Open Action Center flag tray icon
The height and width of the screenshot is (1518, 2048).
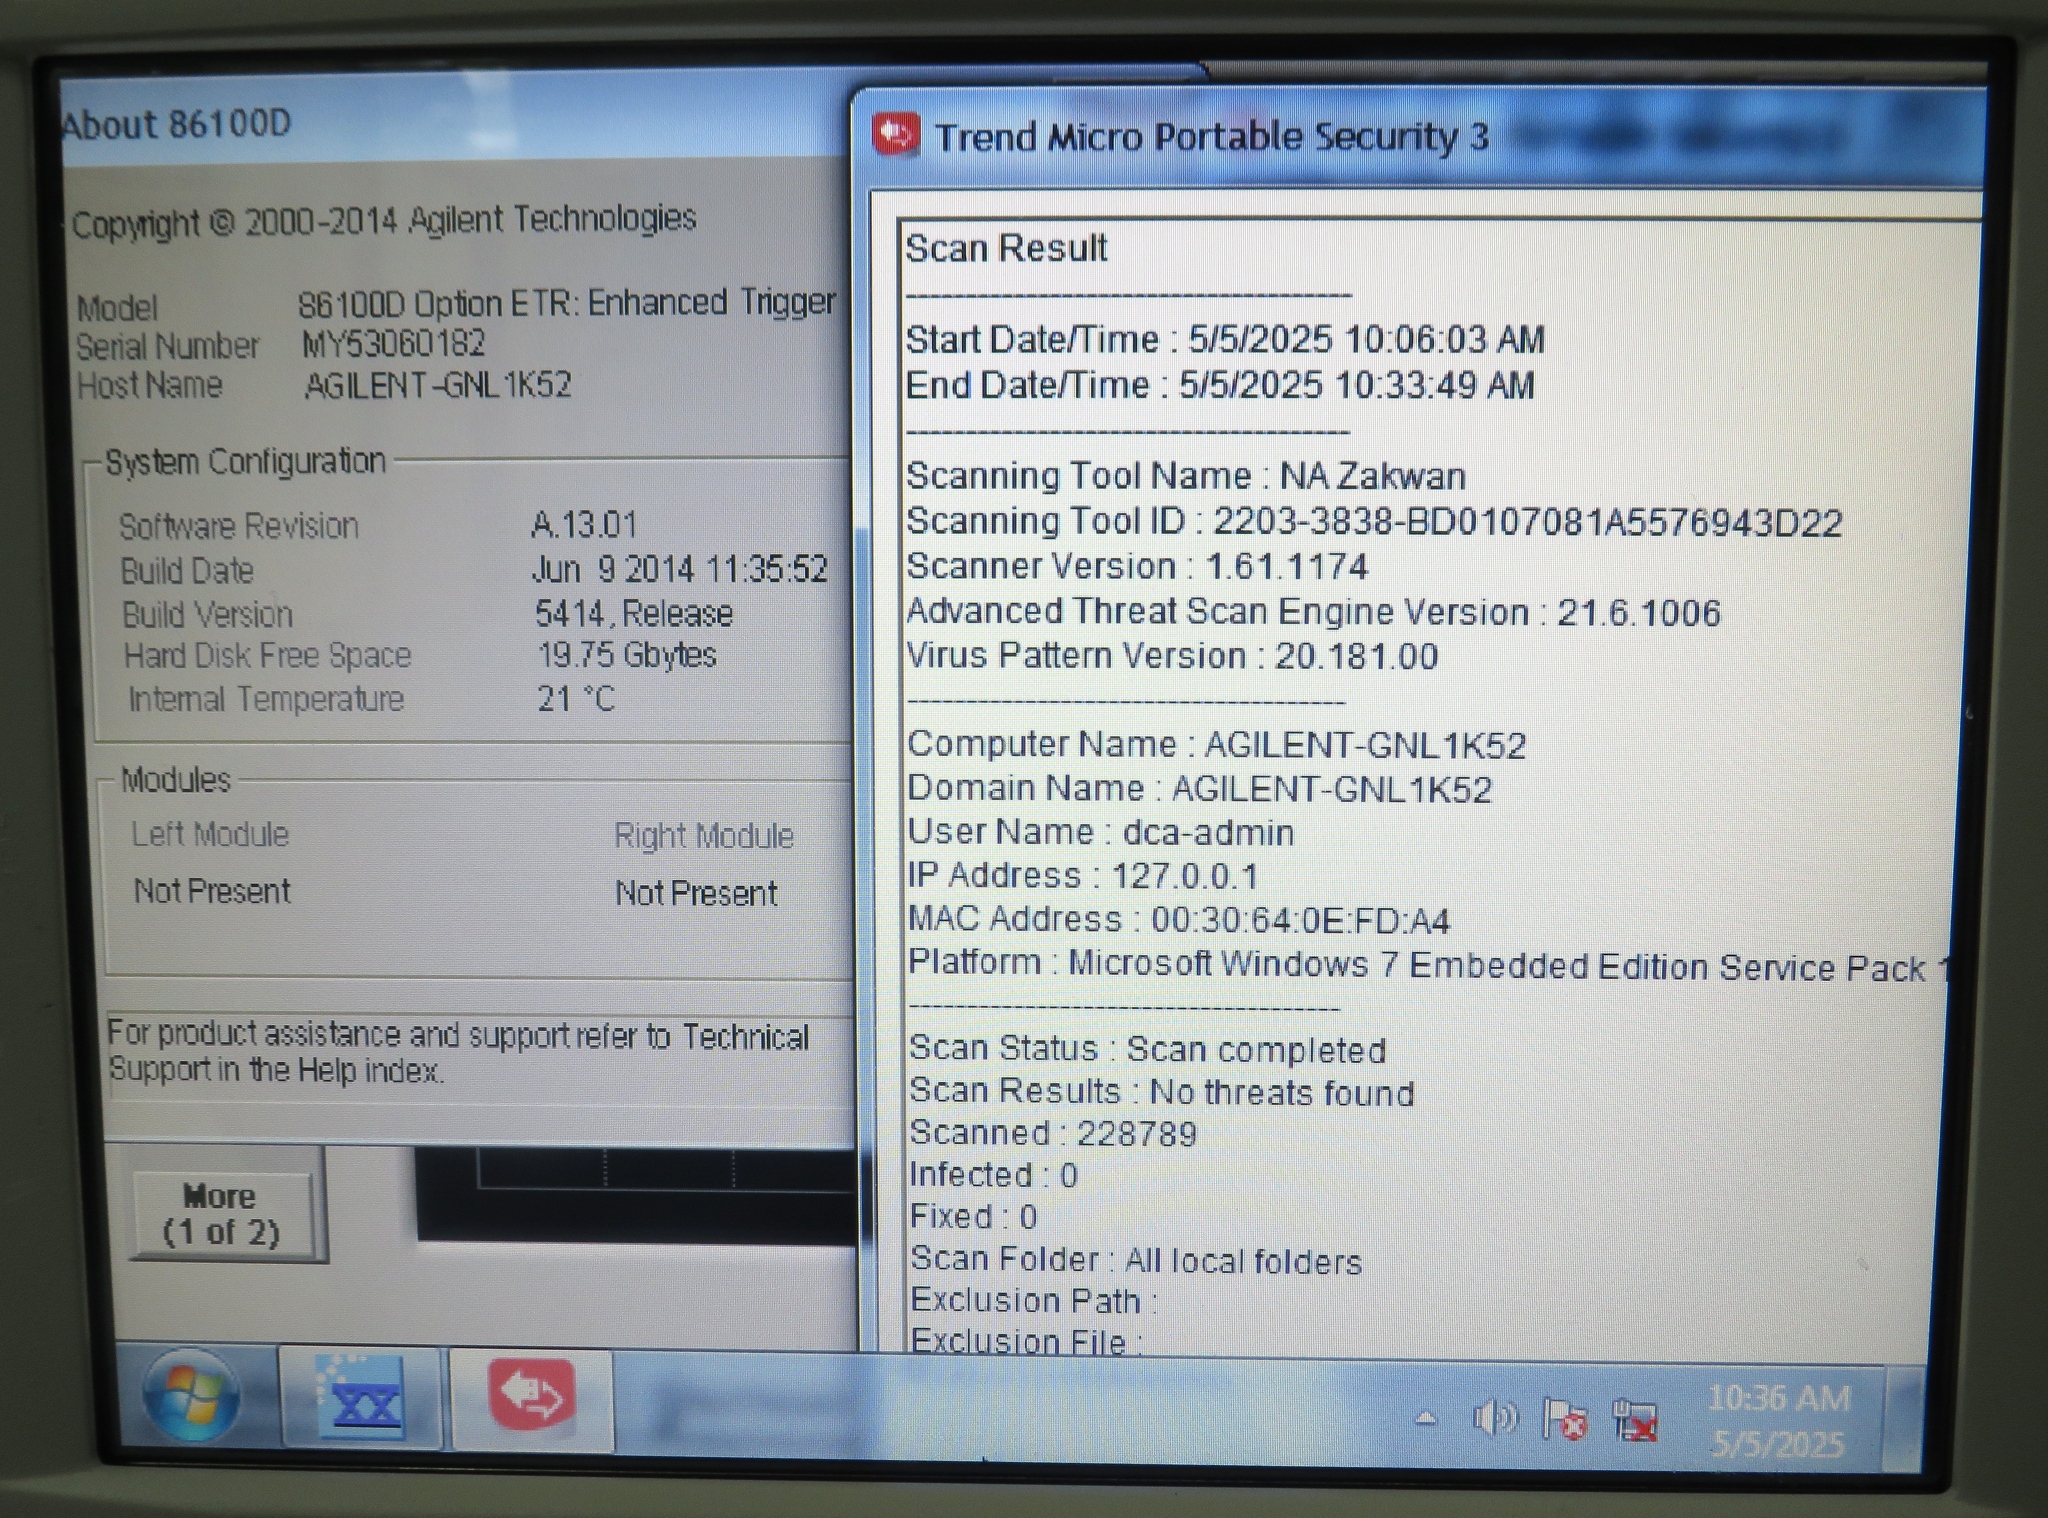click(1565, 1419)
